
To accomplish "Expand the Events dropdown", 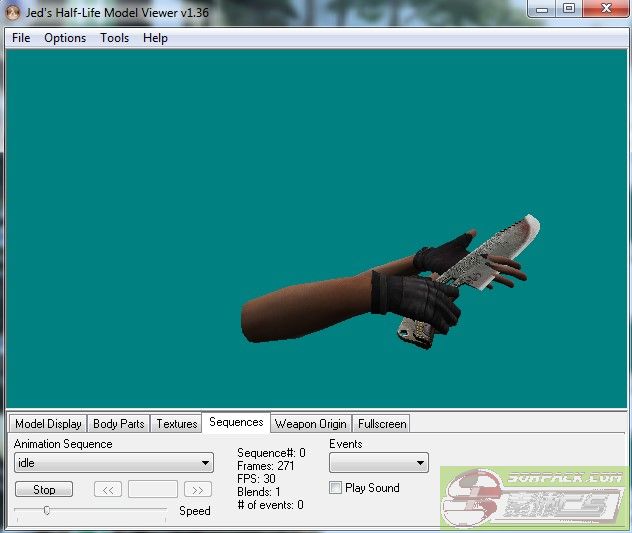I will click(x=379, y=462).
